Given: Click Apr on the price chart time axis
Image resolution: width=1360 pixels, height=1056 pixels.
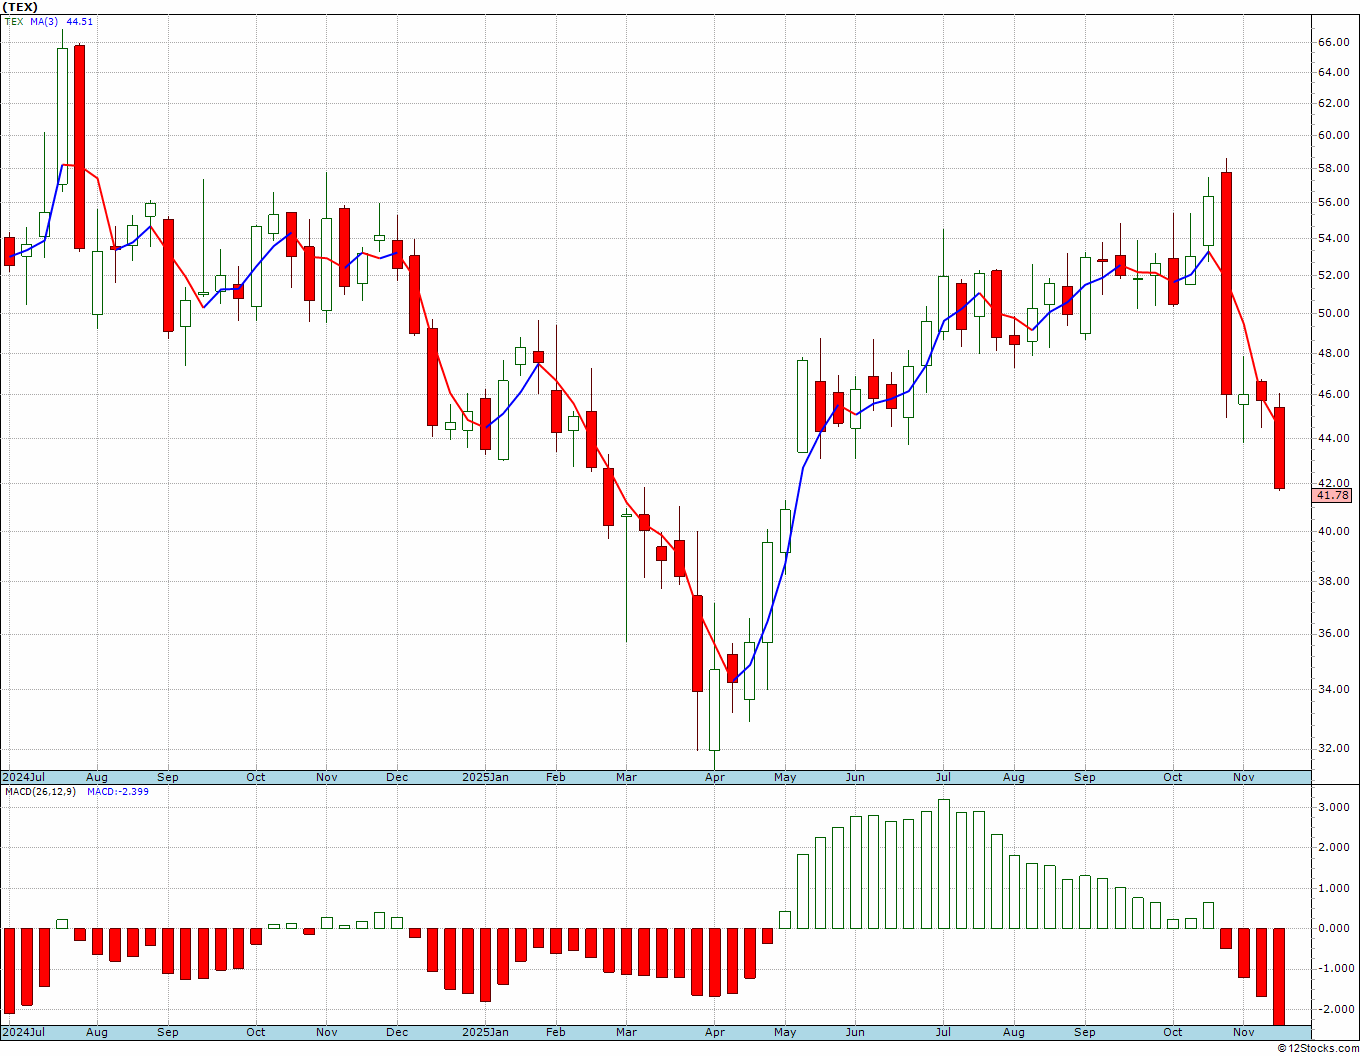Looking at the screenshot, I should coord(714,777).
